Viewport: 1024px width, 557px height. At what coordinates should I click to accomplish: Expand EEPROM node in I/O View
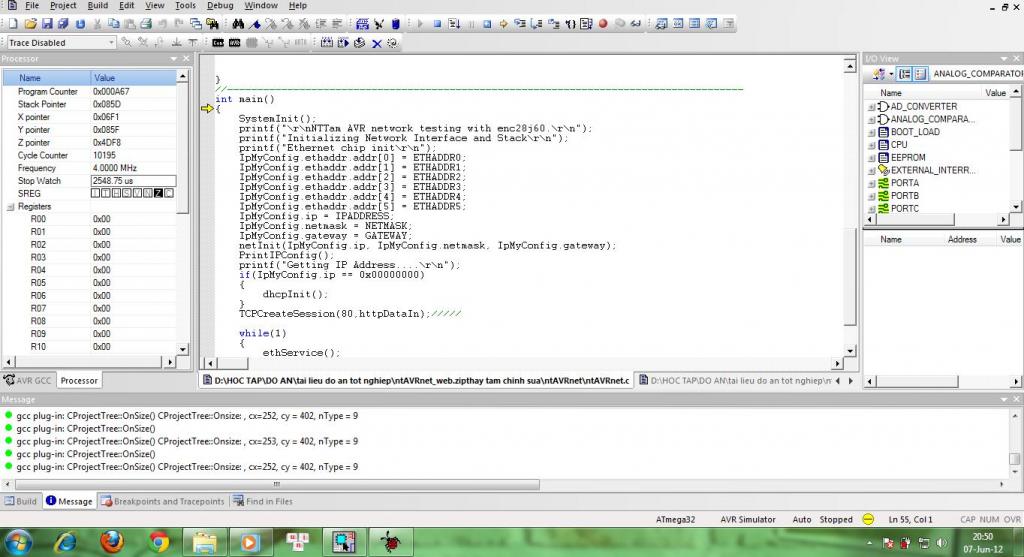871,157
